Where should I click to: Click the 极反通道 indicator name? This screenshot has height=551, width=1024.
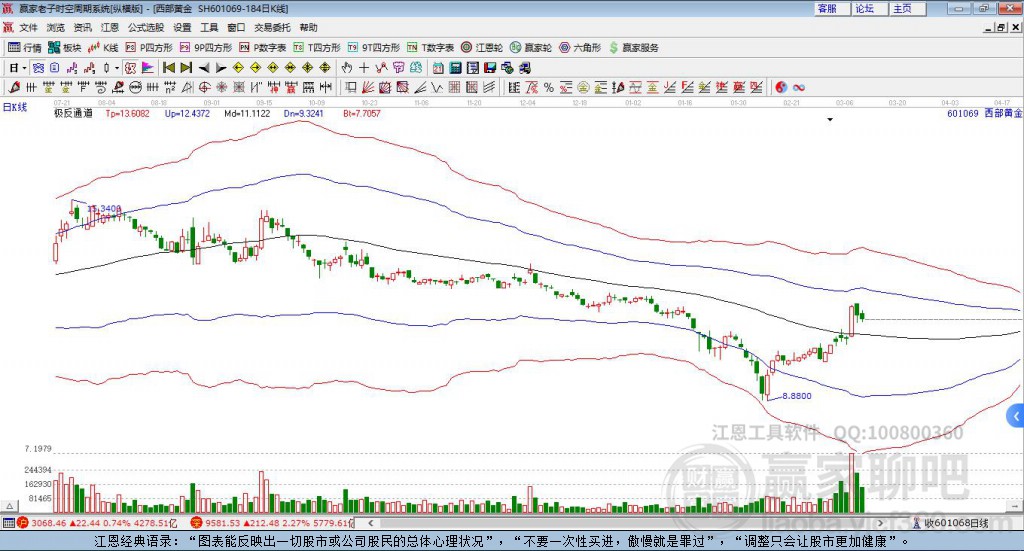click(x=73, y=114)
